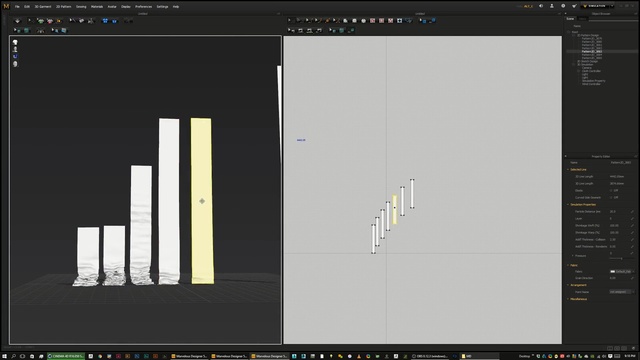Open the OBS window from the taskbar
The width and height of the screenshot is (640, 360).
pyautogui.click(x=430, y=356)
